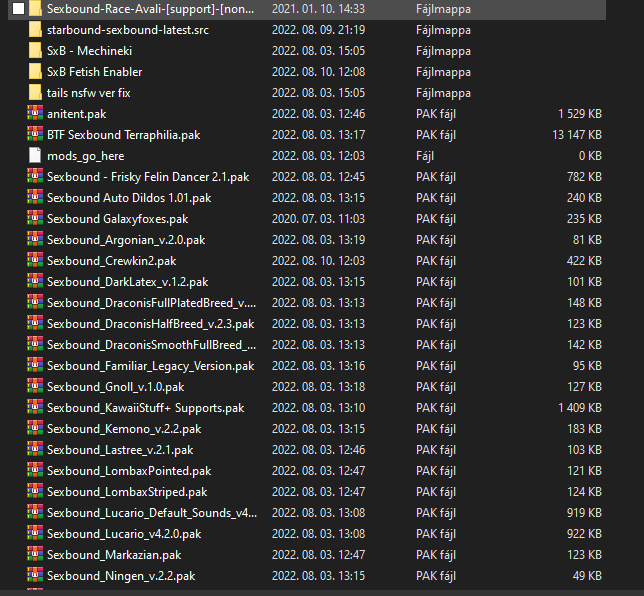Click the tails nsfw ver fix folder icon
The width and height of the screenshot is (644, 596).
[x=35, y=93]
